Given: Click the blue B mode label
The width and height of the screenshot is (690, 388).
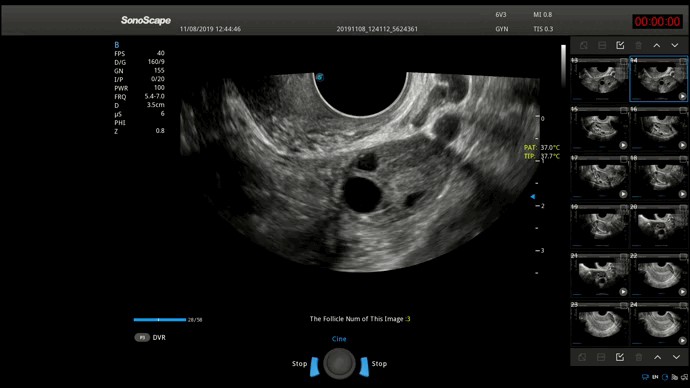Looking at the screenshot, I should (x=117, y=45).
